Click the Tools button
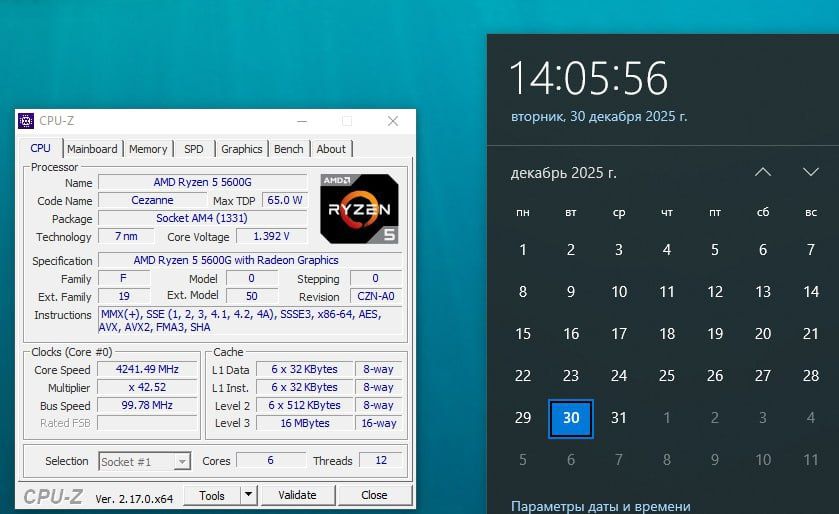This screenshot has height=514, width=839. 212,495
